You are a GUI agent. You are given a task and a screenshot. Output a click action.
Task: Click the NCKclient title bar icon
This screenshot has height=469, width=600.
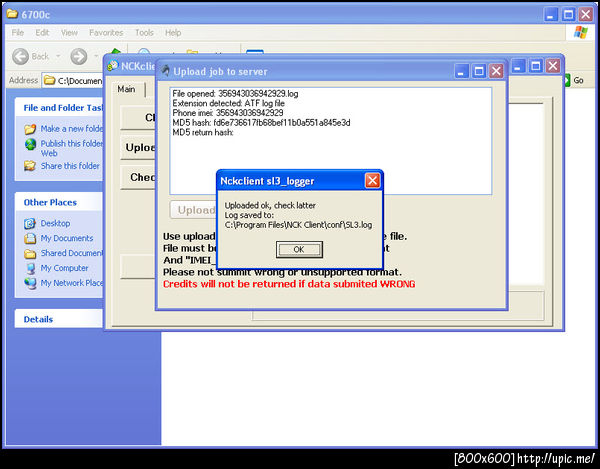(113, 65)
